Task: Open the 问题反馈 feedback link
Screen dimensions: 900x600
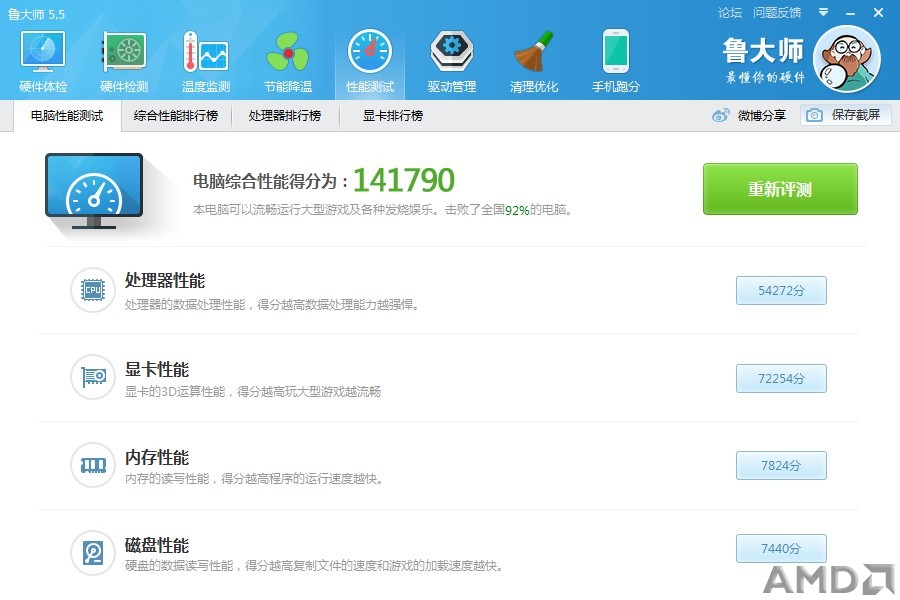Action: click(x=777, y=13)
